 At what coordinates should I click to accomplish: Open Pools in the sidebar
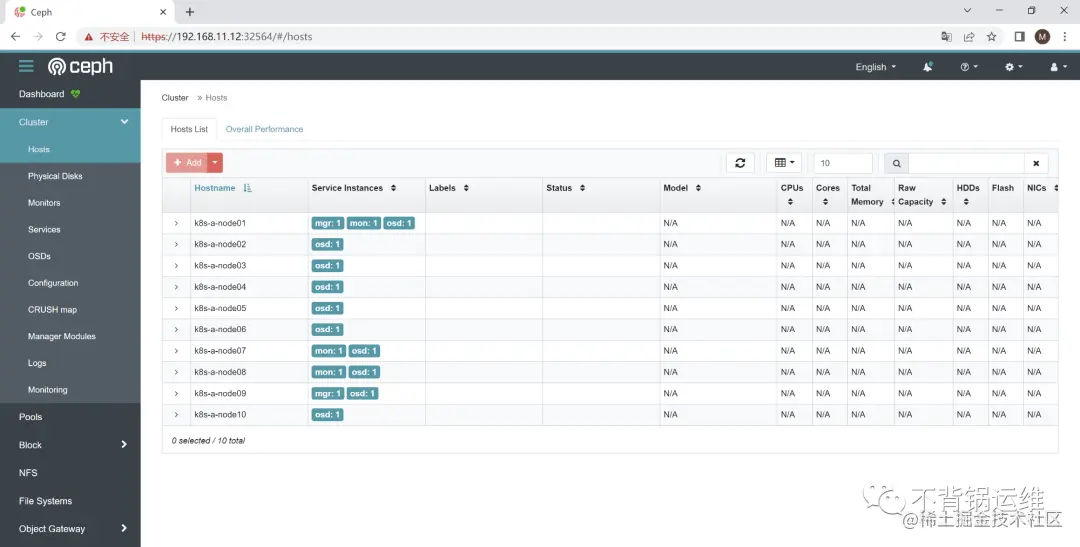30,417
